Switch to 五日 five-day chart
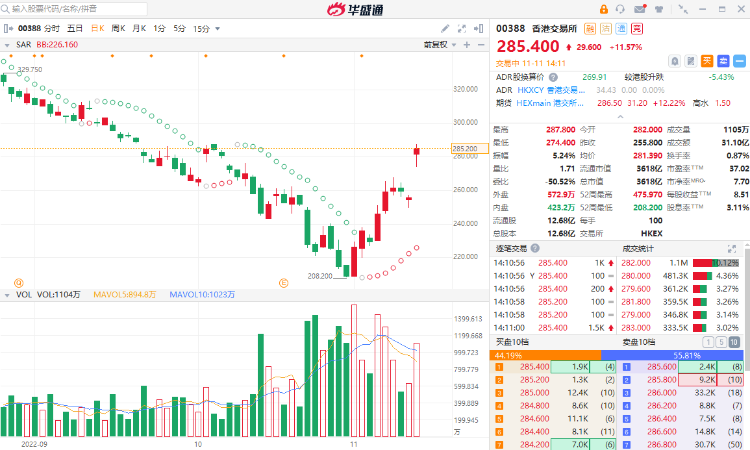750x450 pixels. click(x=75, y=29)
